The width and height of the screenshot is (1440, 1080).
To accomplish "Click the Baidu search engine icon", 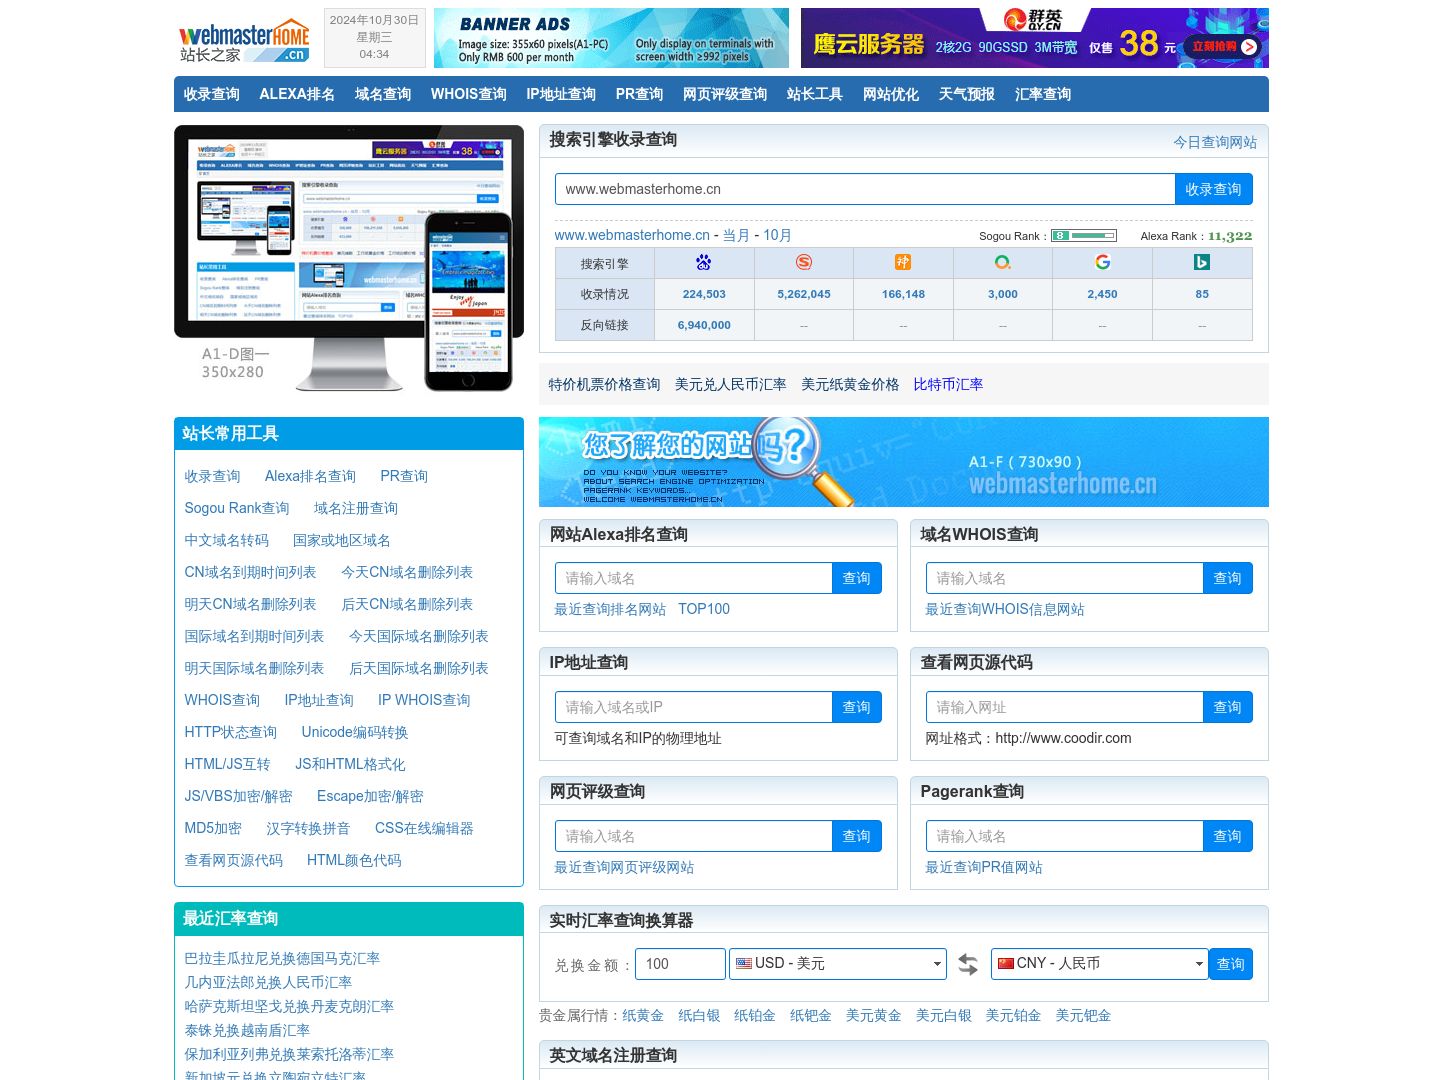I will tap(704, 262).
